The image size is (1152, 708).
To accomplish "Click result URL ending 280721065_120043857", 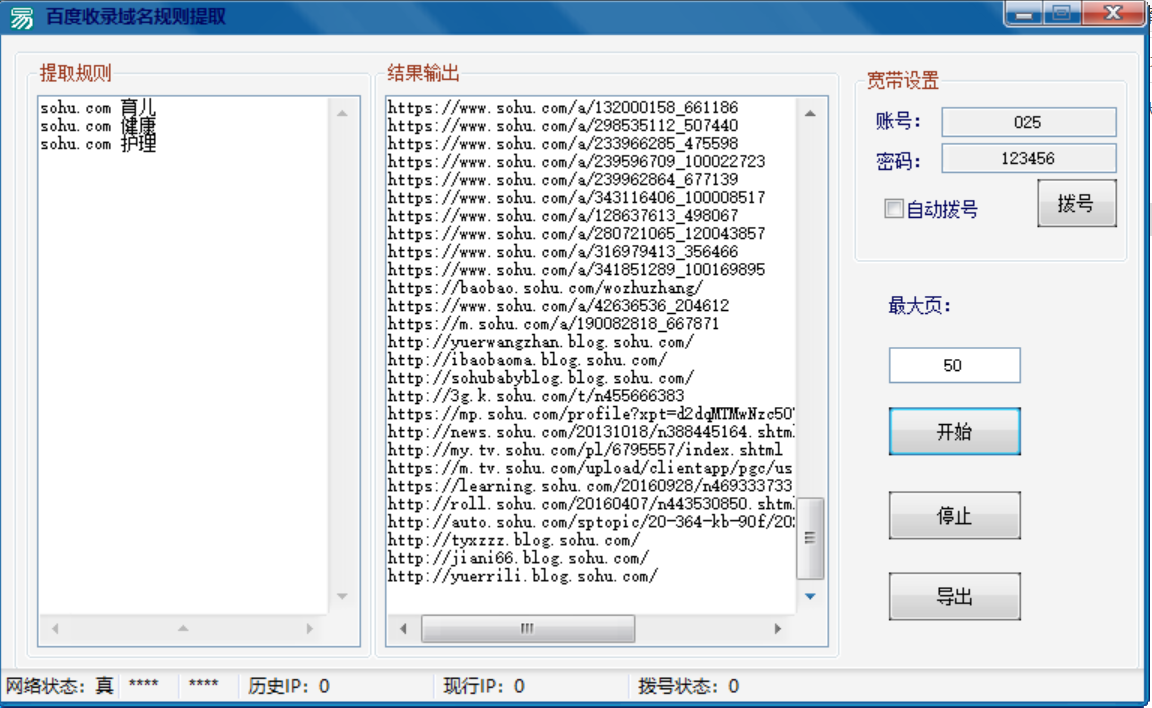I will [577, 234].
